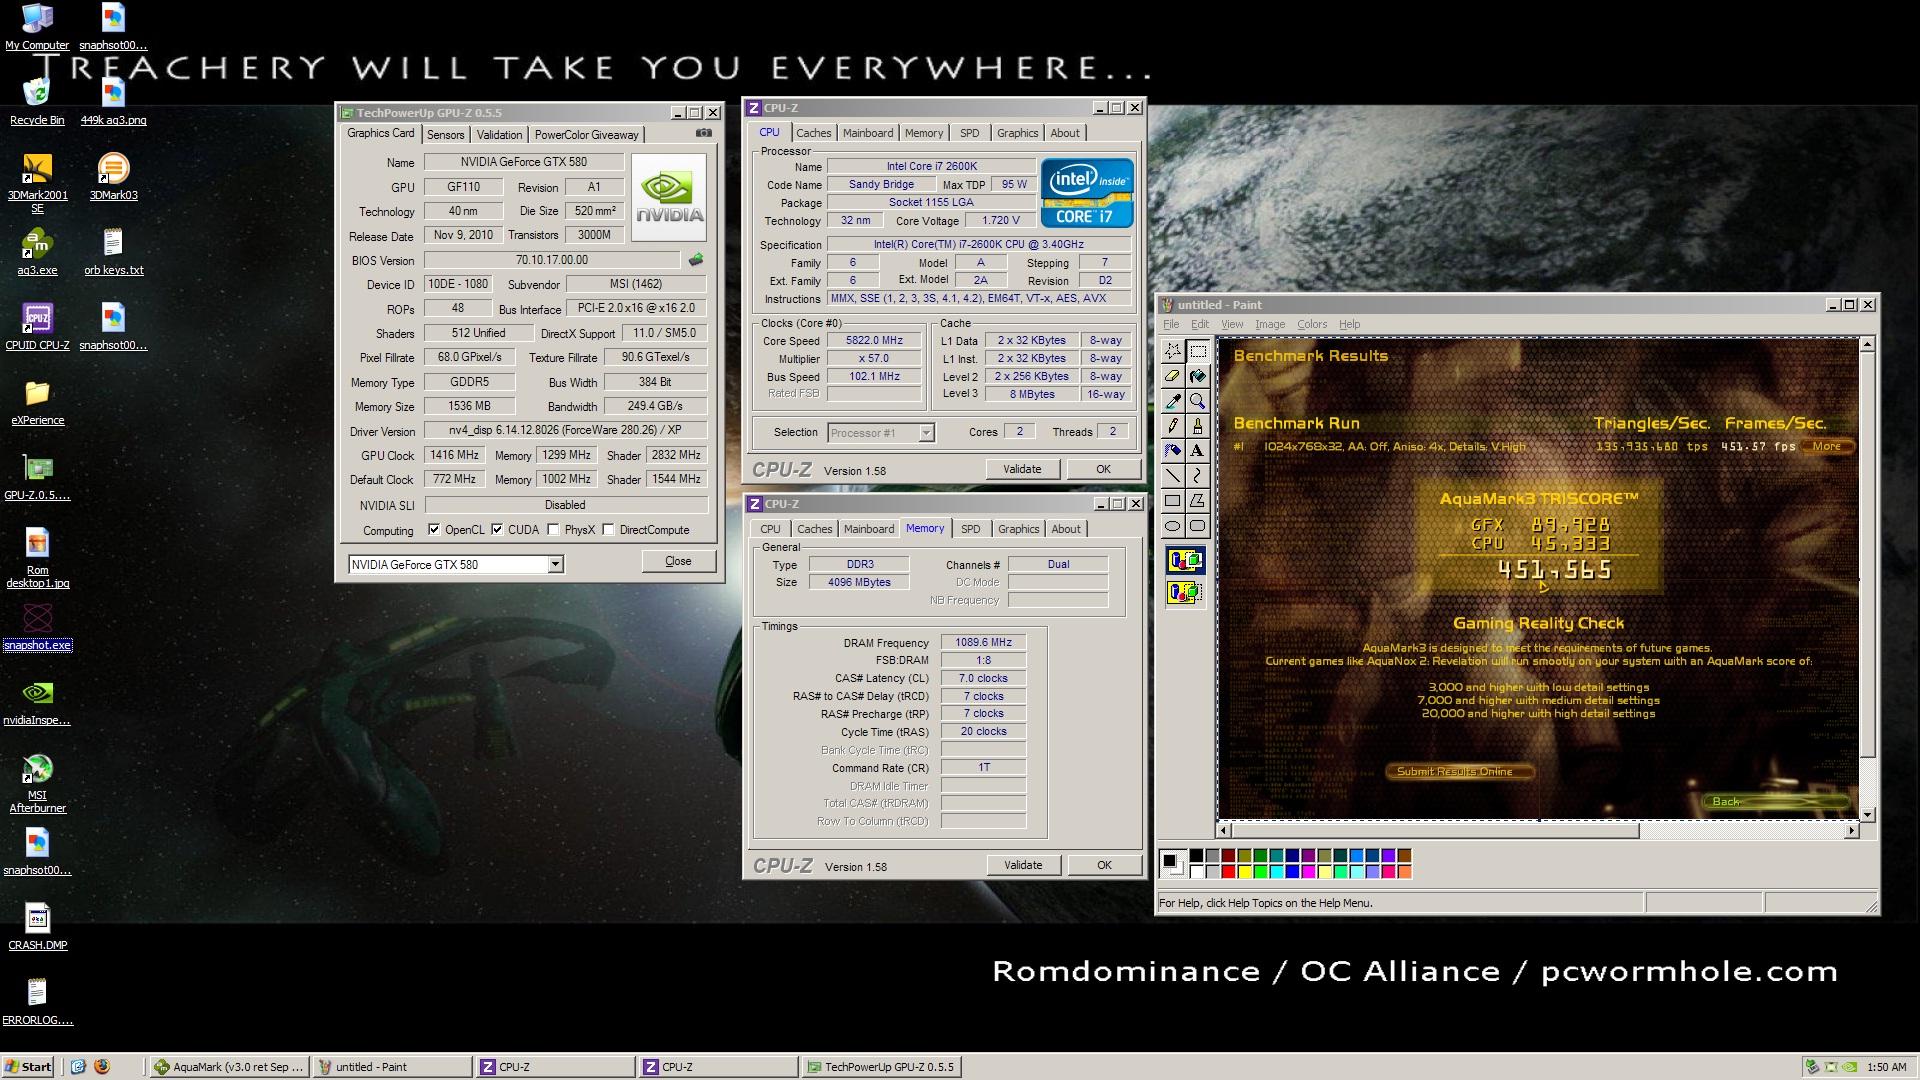Open SPD tab in bottom CPU-Z window
This screenshot has width=1920, height=1080.
click(x=970, y=529)
